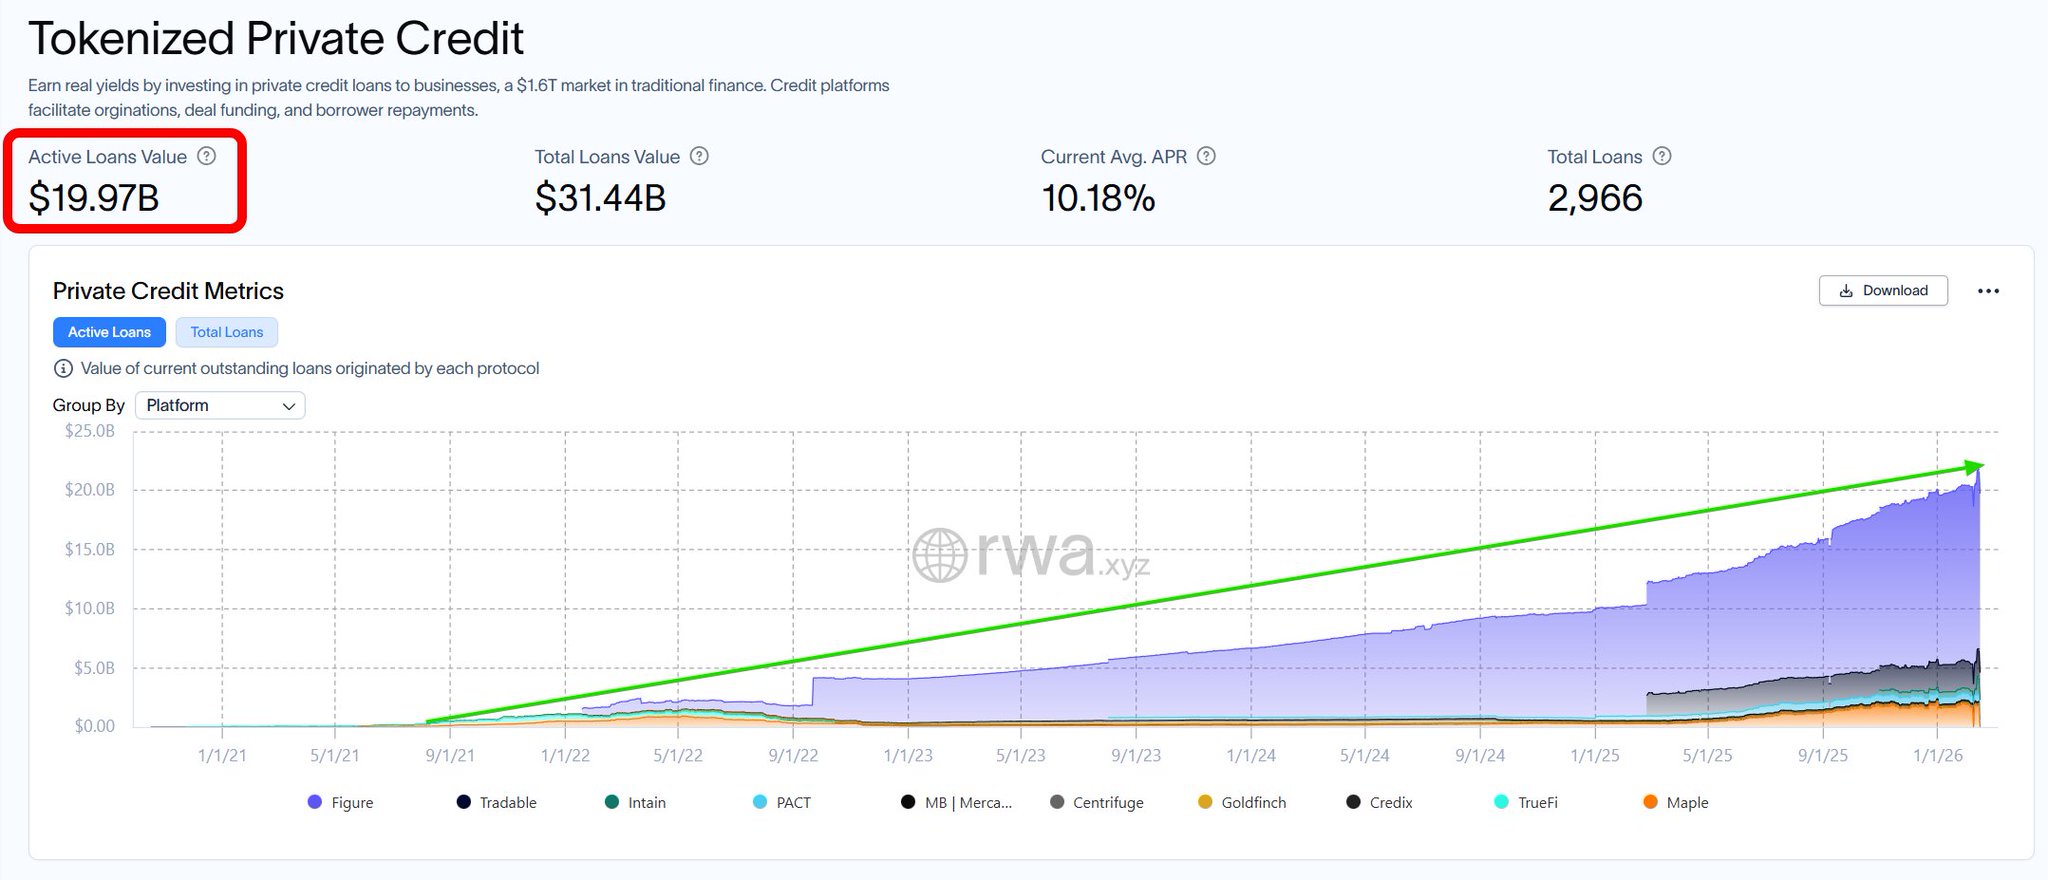Switch to the Active Loans tab
2048x880 pixels.
109,332
